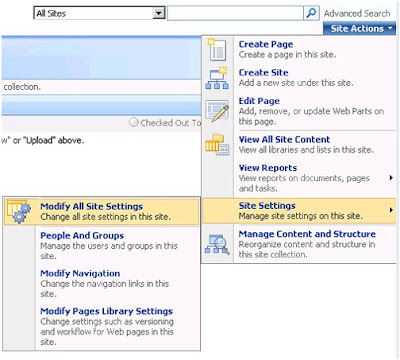
Task: Click the magnifying glass search icon
Action: point(311,13)
